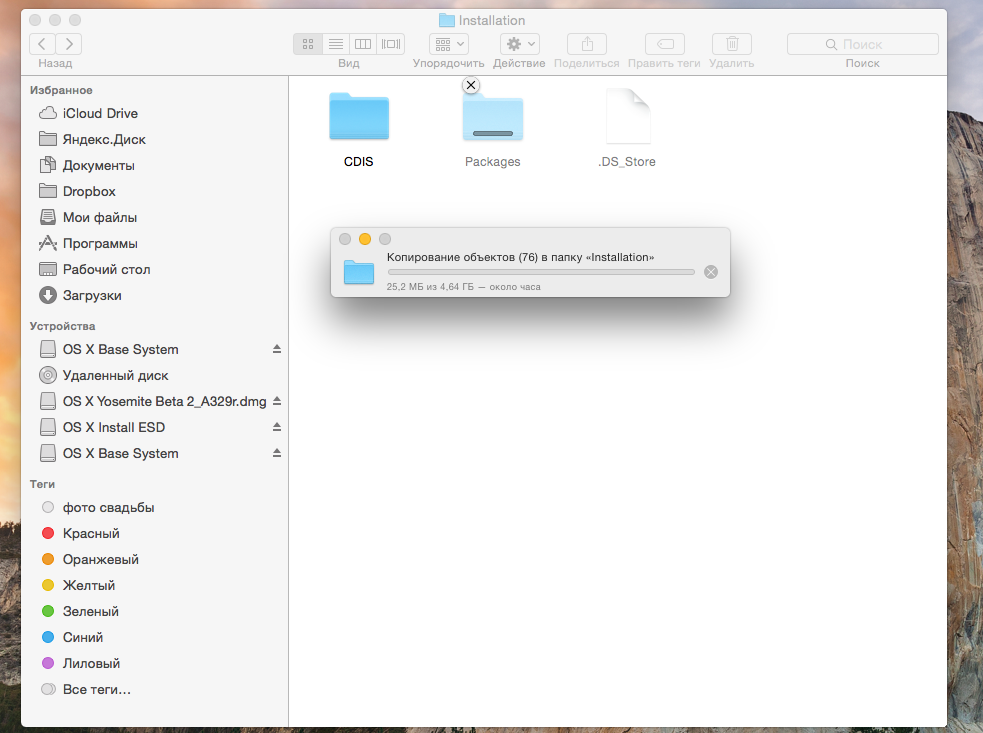Open Загрузки (Downloads) in sidebar
This screenshot has height=733, width=983.
[91, 295]
